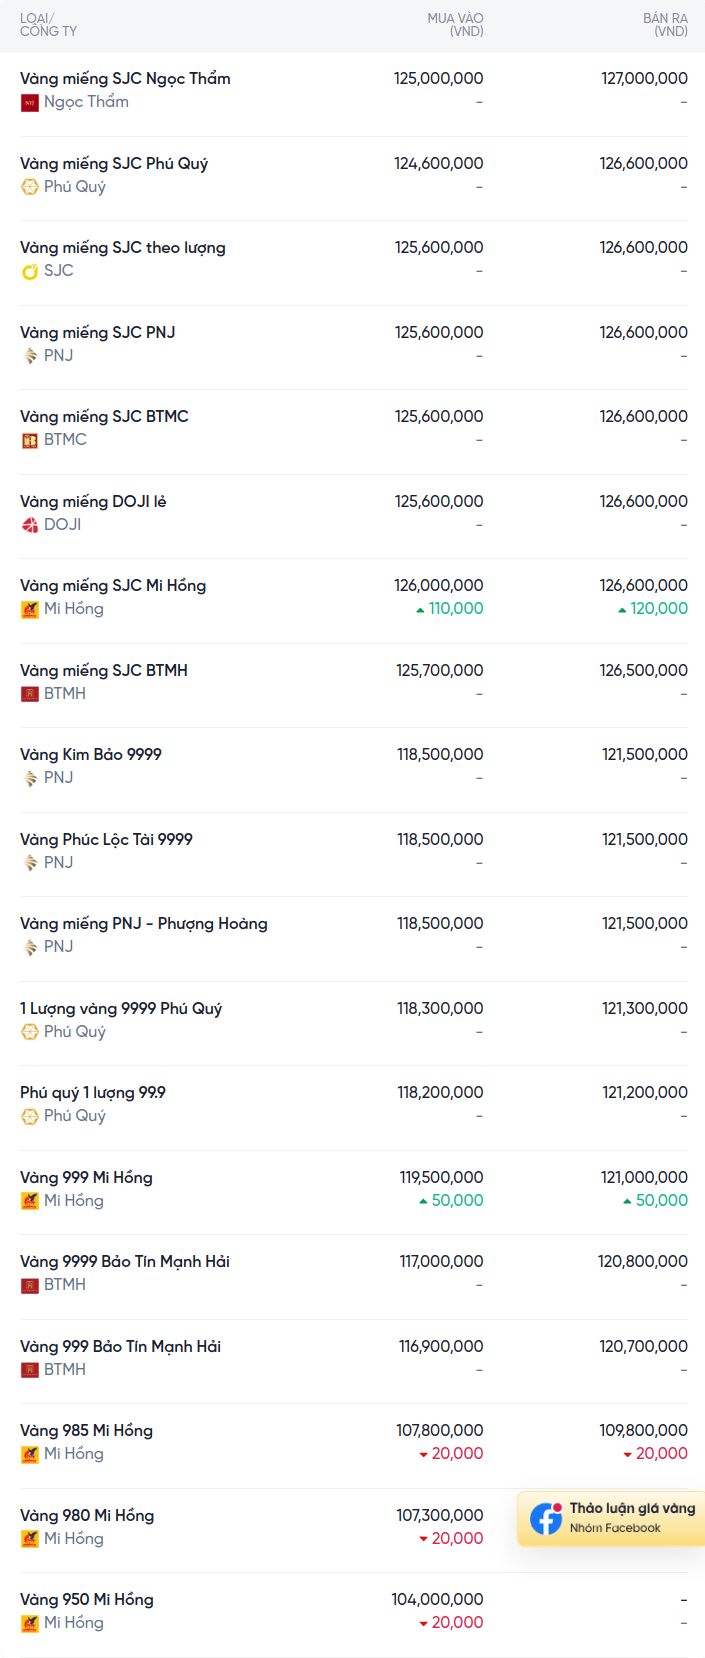This screenshot has height=1658, width=705.
Task: Click the Phú Quý logo under SJC Phú Quý
Action: tap(30, 187)
